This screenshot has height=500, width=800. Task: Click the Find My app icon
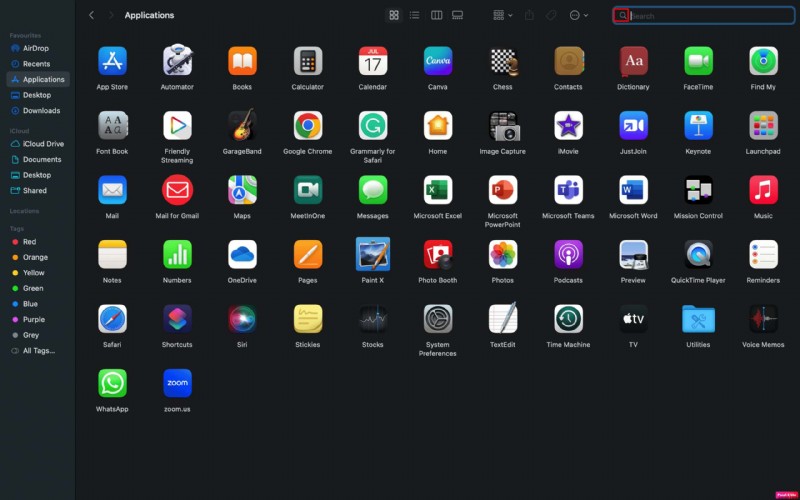(x=763, y=61)
